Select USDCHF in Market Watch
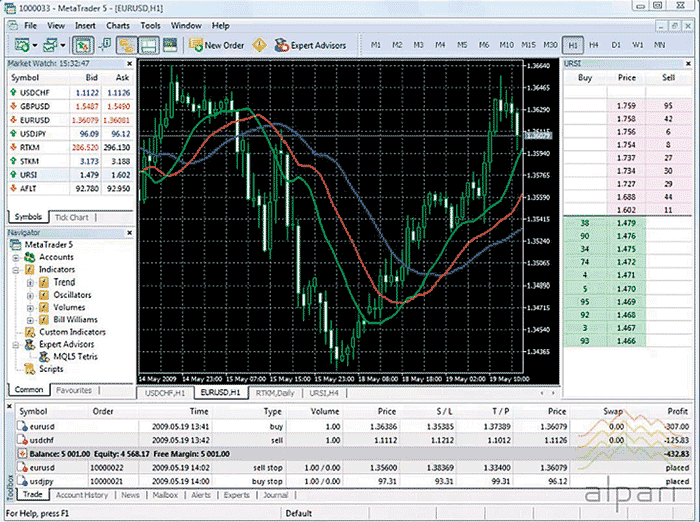700x522 pixels. coord(71,93)
